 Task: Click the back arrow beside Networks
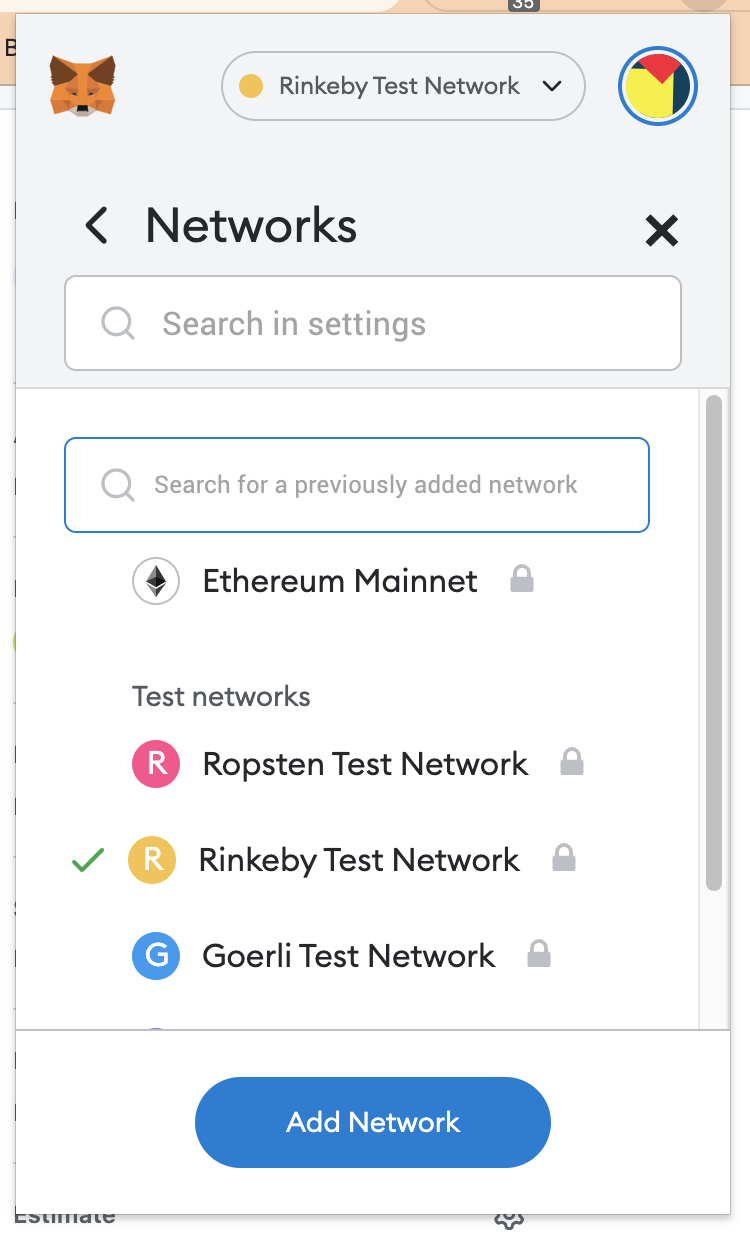pos(96,226)
